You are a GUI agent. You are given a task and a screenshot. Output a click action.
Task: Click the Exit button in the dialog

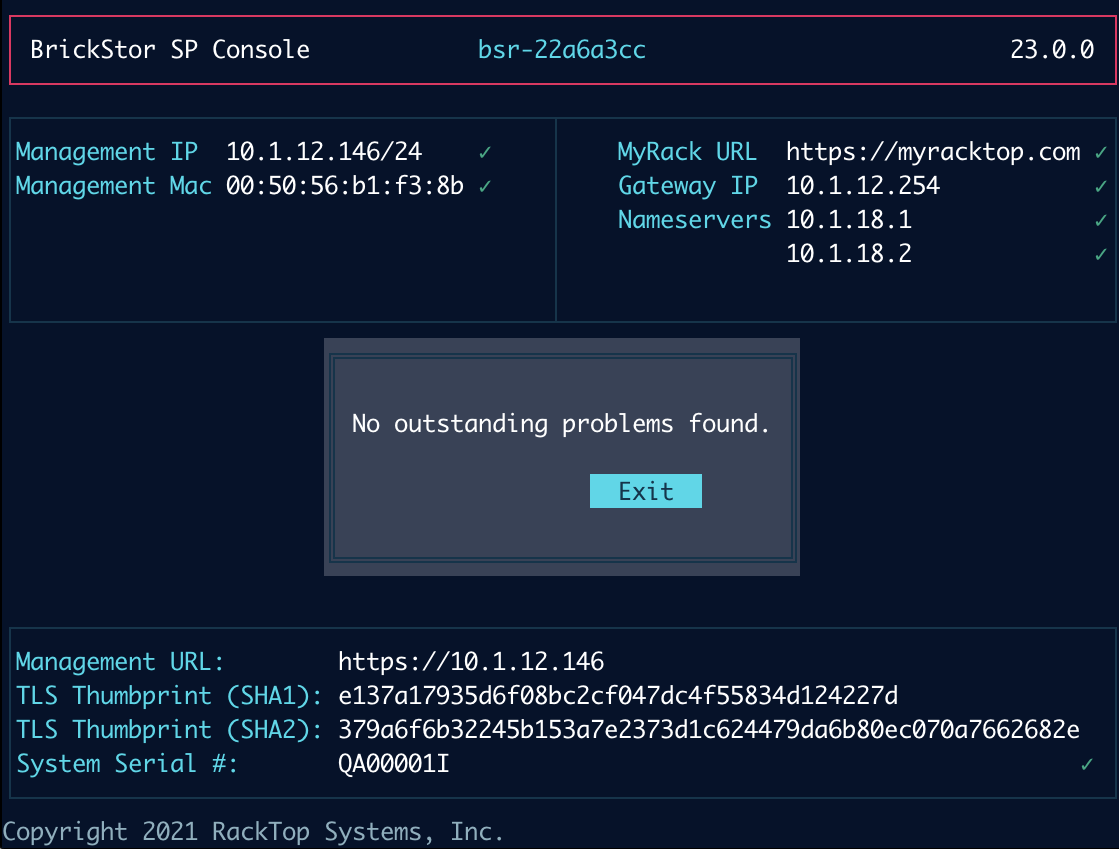[645, 491]
